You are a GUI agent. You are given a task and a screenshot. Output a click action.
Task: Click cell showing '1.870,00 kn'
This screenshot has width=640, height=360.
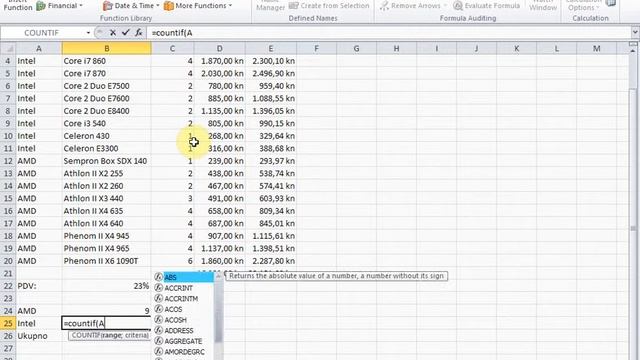click(x=220, y=61)
